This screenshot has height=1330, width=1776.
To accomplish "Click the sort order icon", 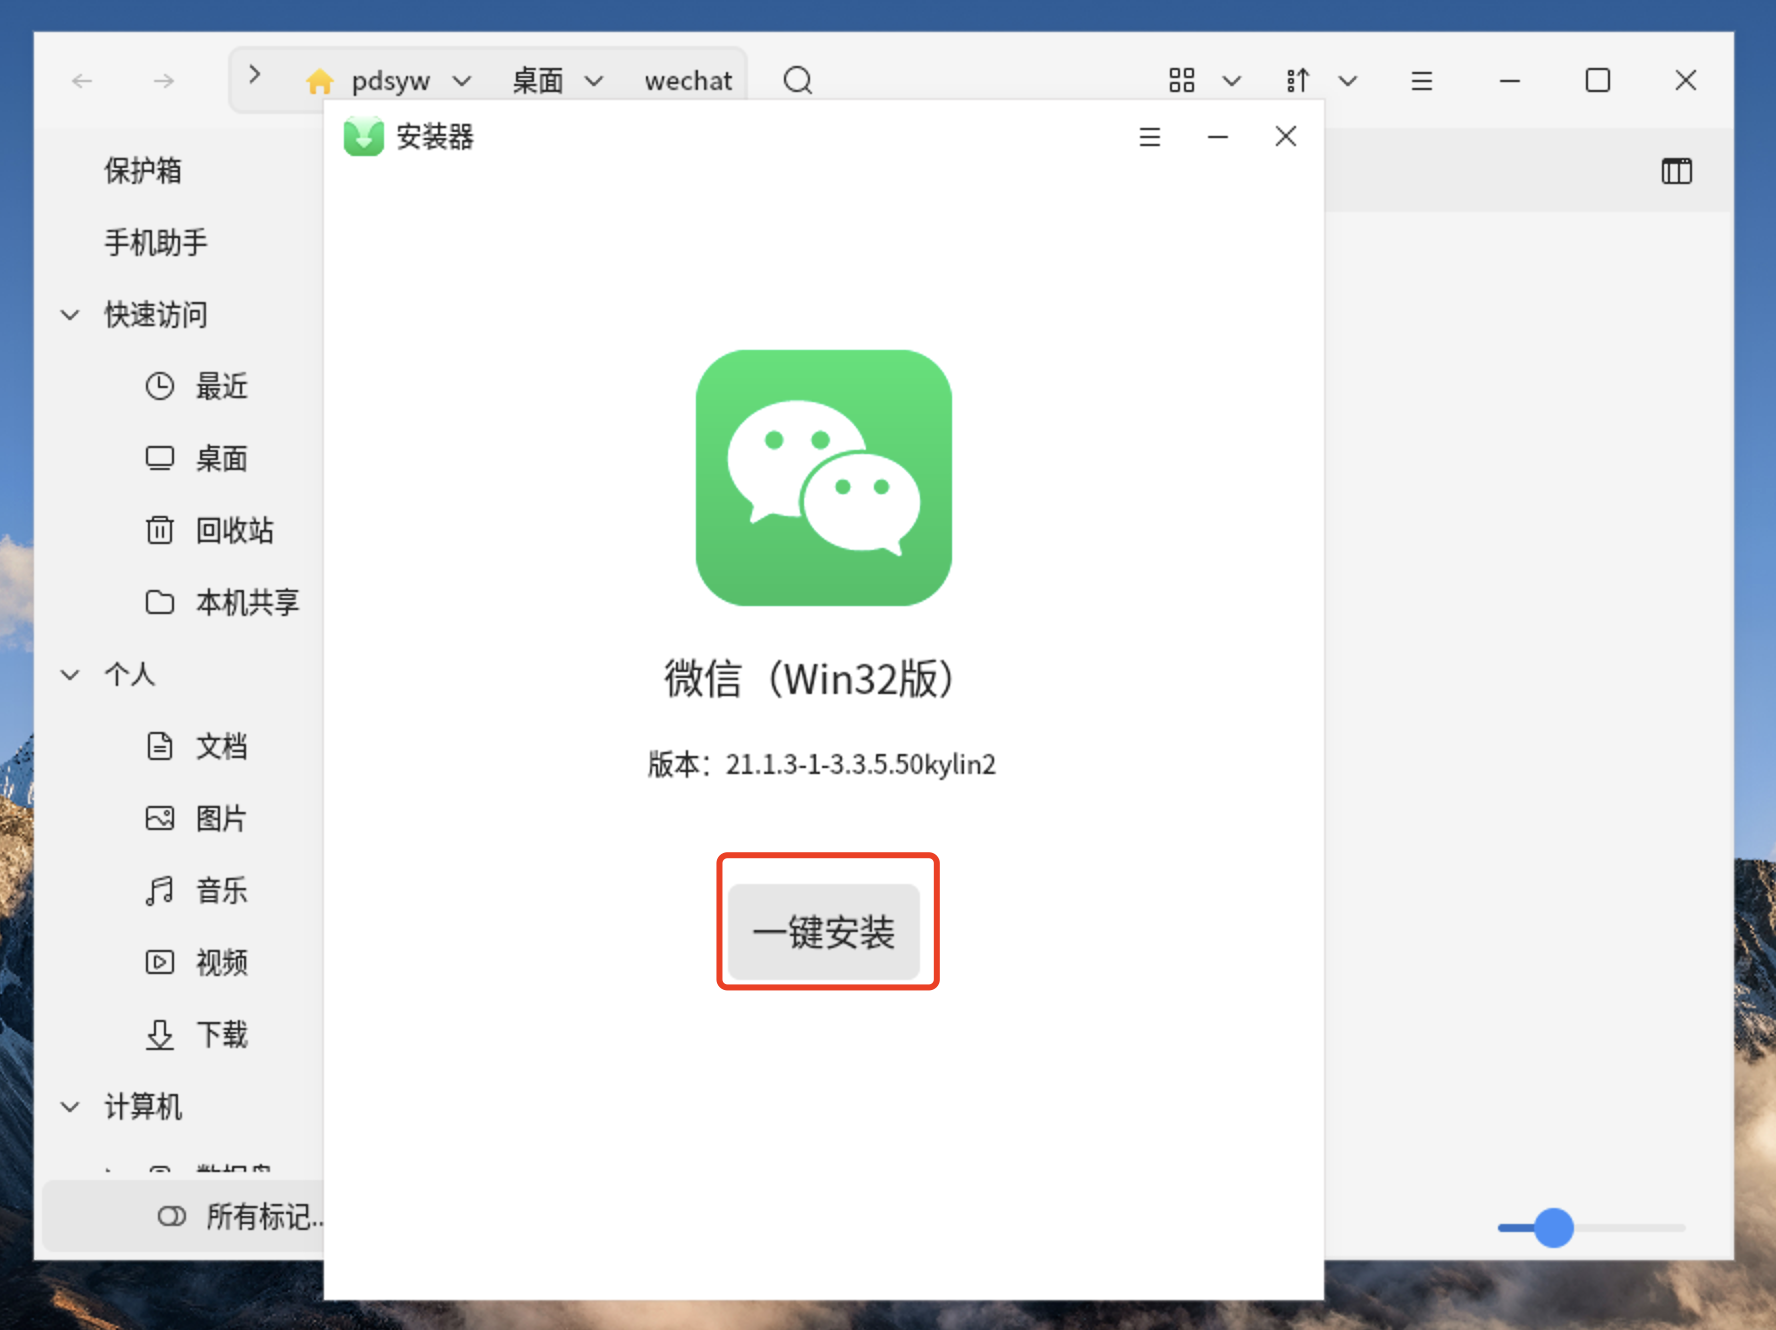I will tap(1297, 80).
